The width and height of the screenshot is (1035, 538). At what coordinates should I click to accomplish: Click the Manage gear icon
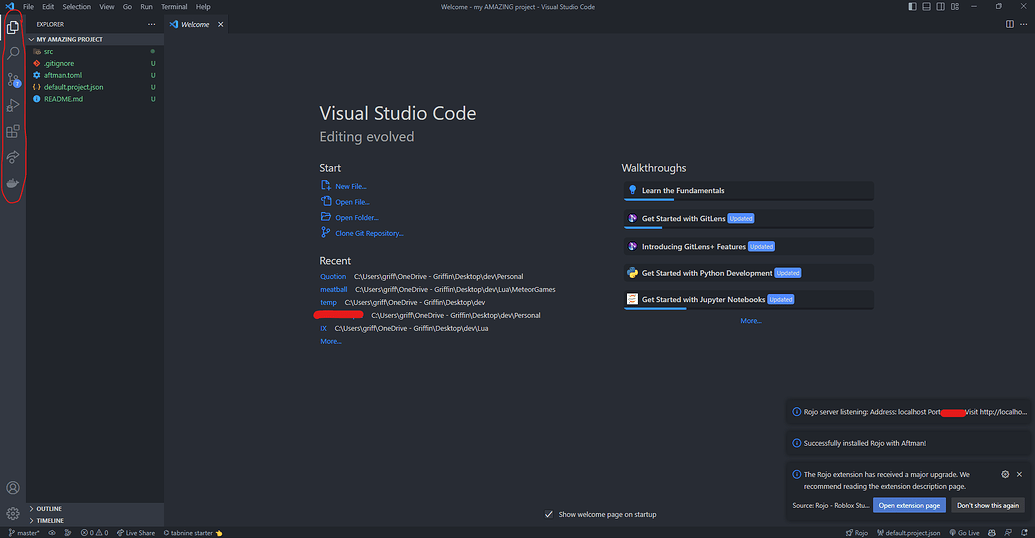pos(13,513)
